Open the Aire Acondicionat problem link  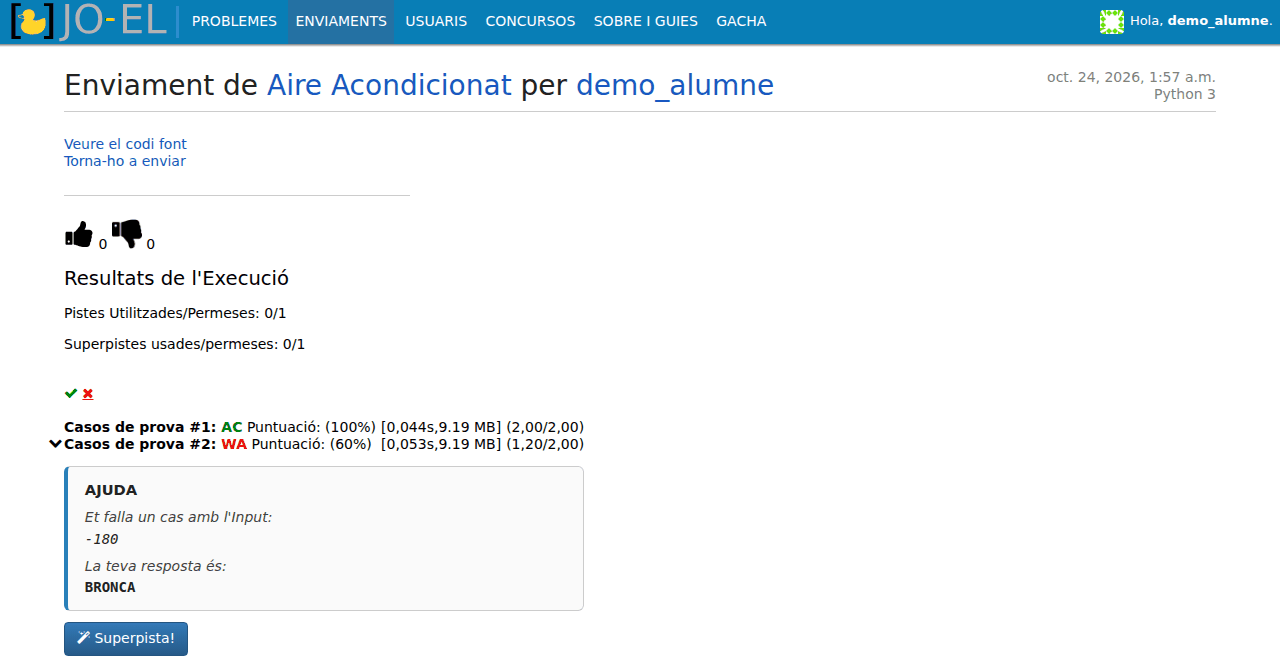pyautogui.click(x=389, y=85)
